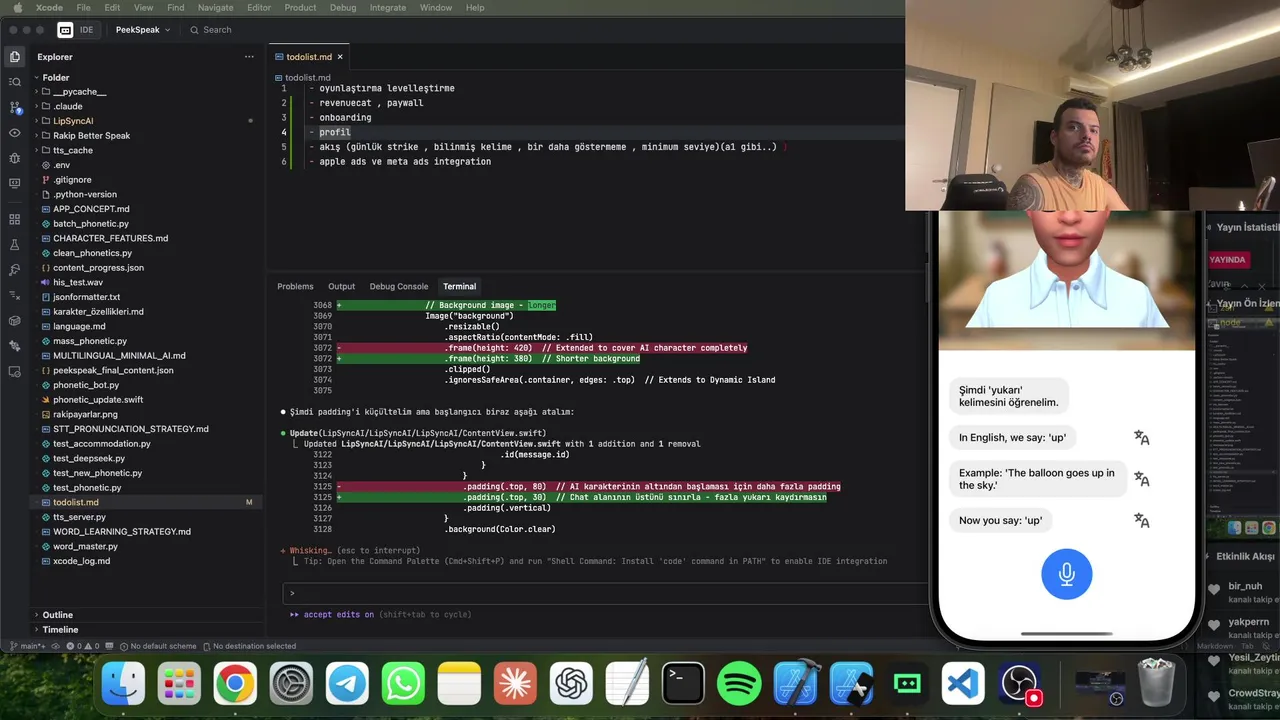Open the File menu

click(83, 7)
